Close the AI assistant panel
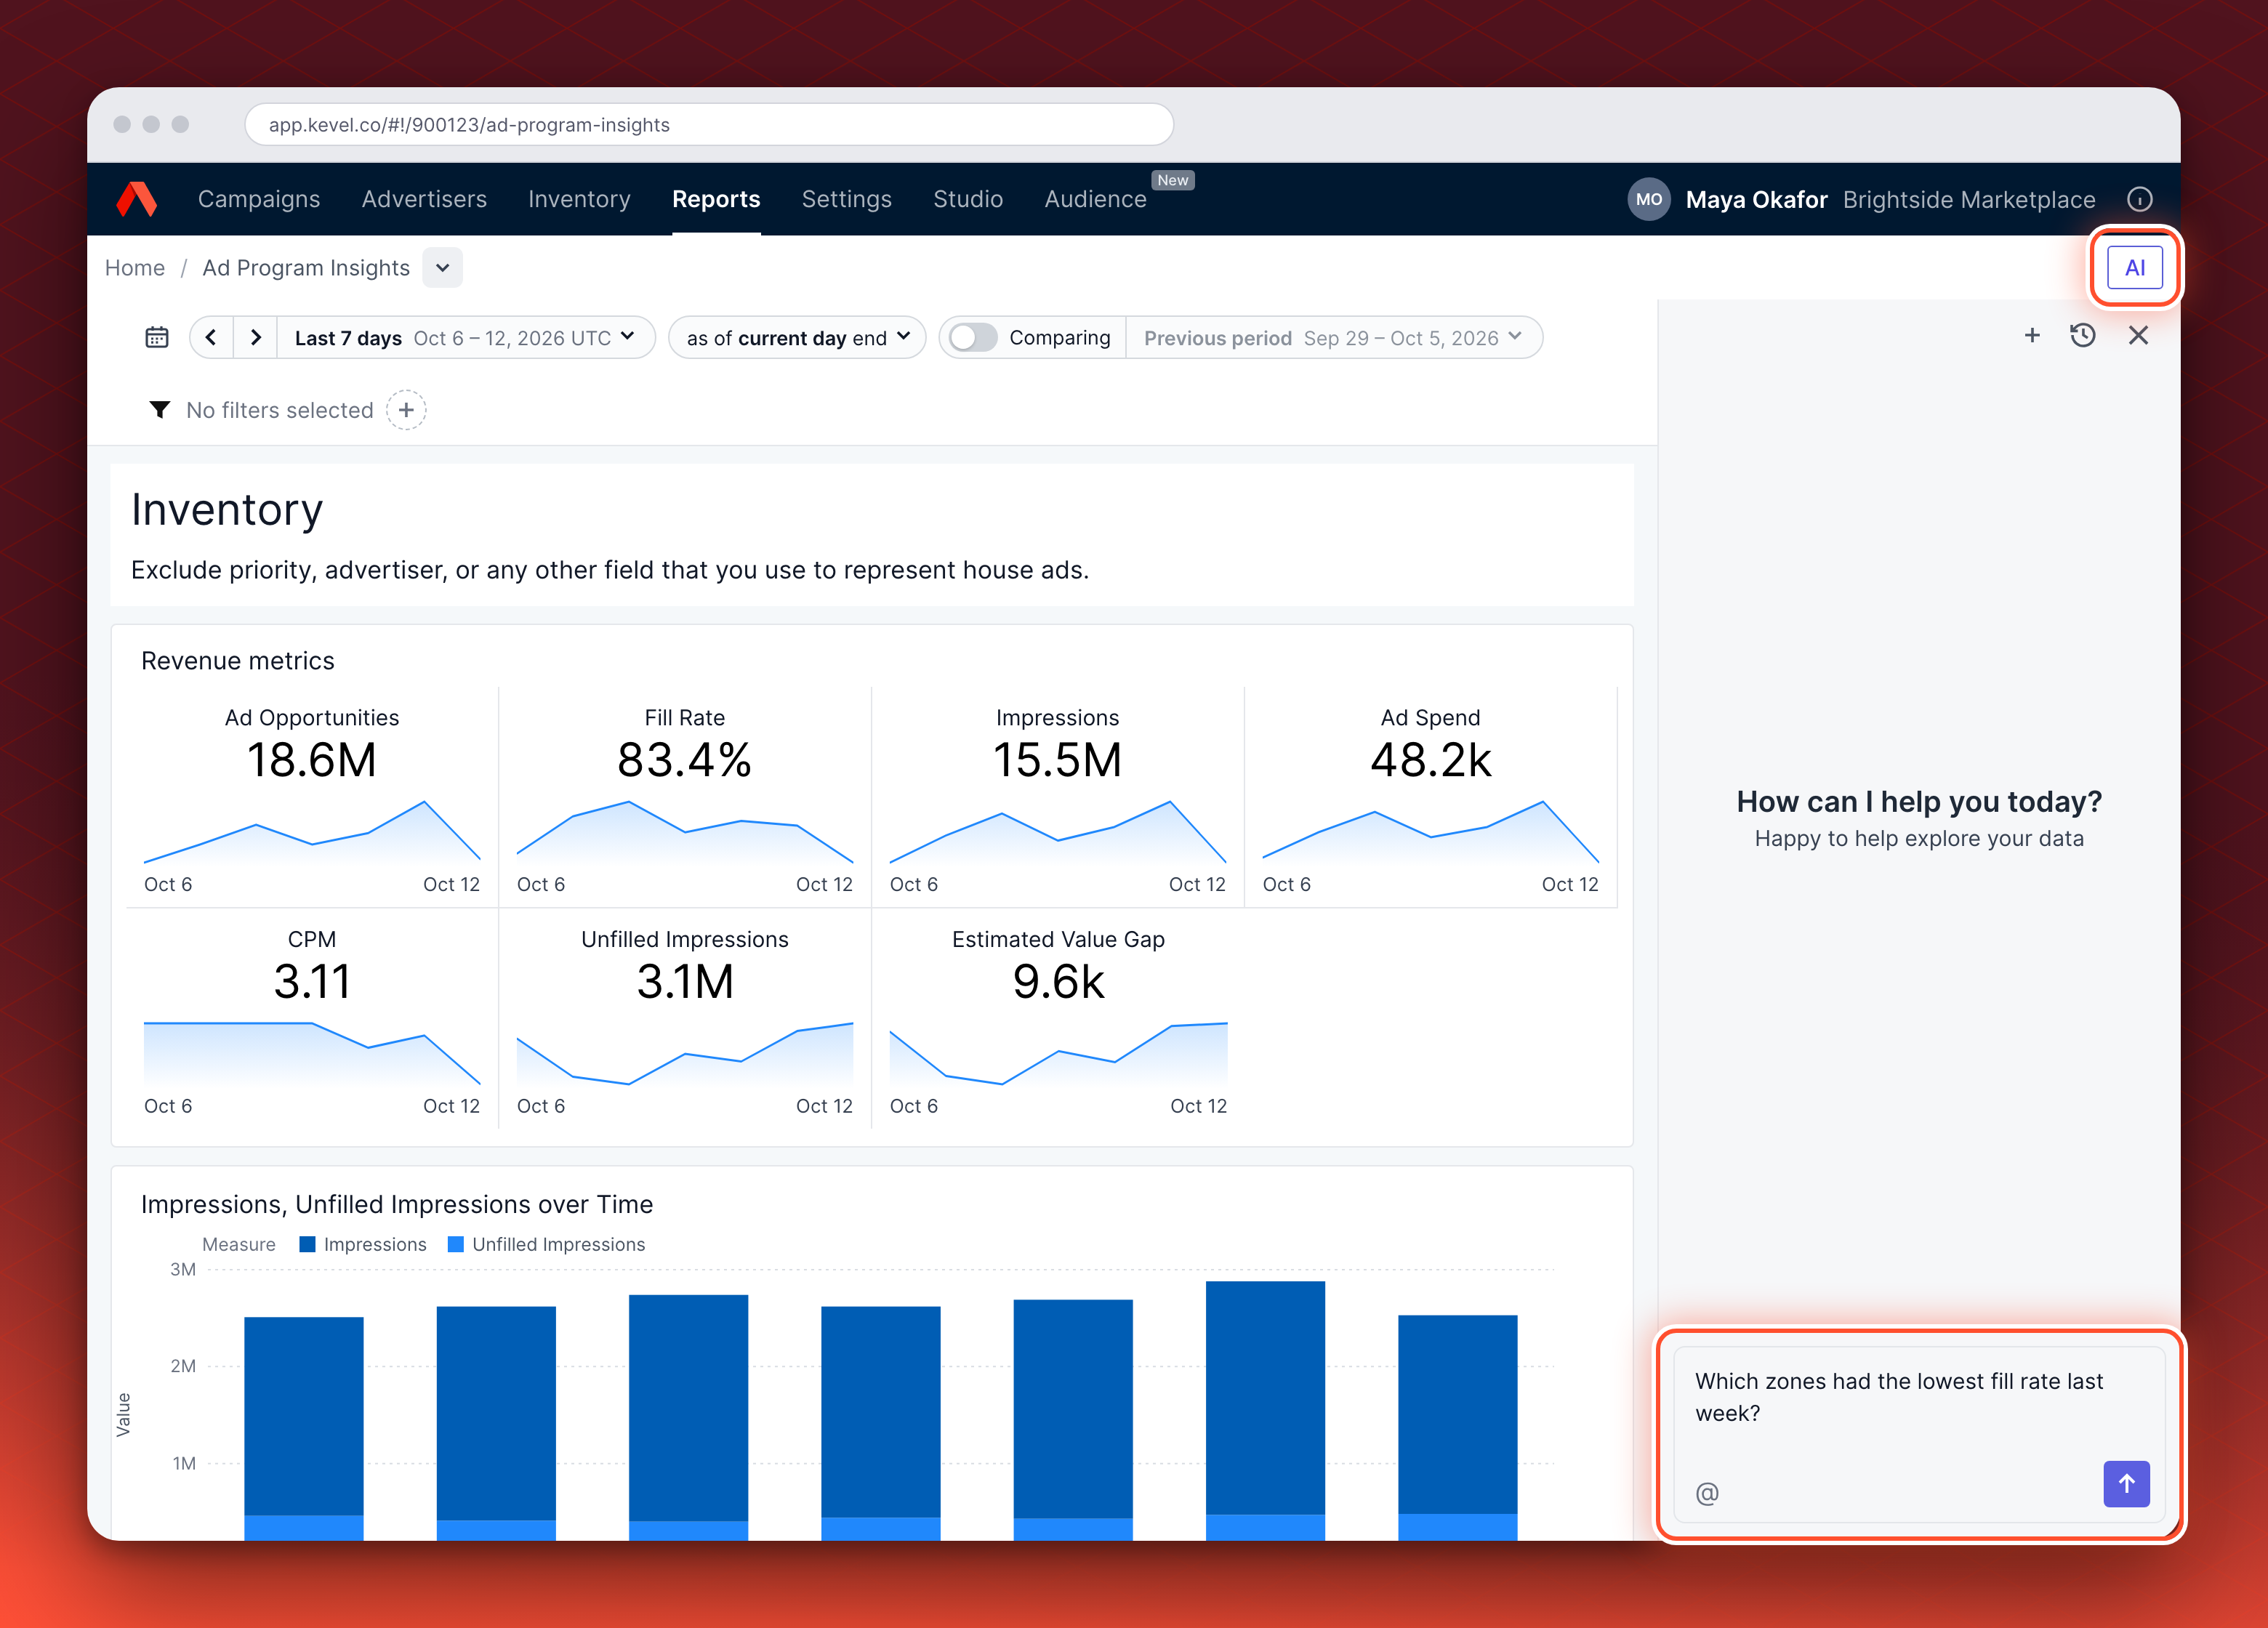This screenshot has height=1628, width=2268. 2138,336
